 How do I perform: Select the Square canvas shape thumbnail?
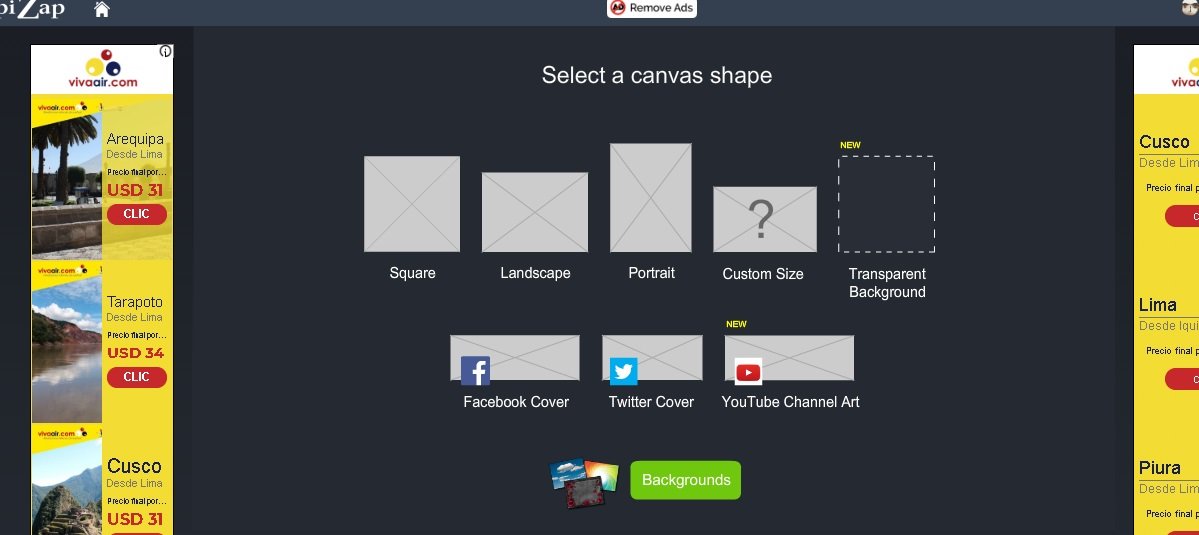(411, 204)
